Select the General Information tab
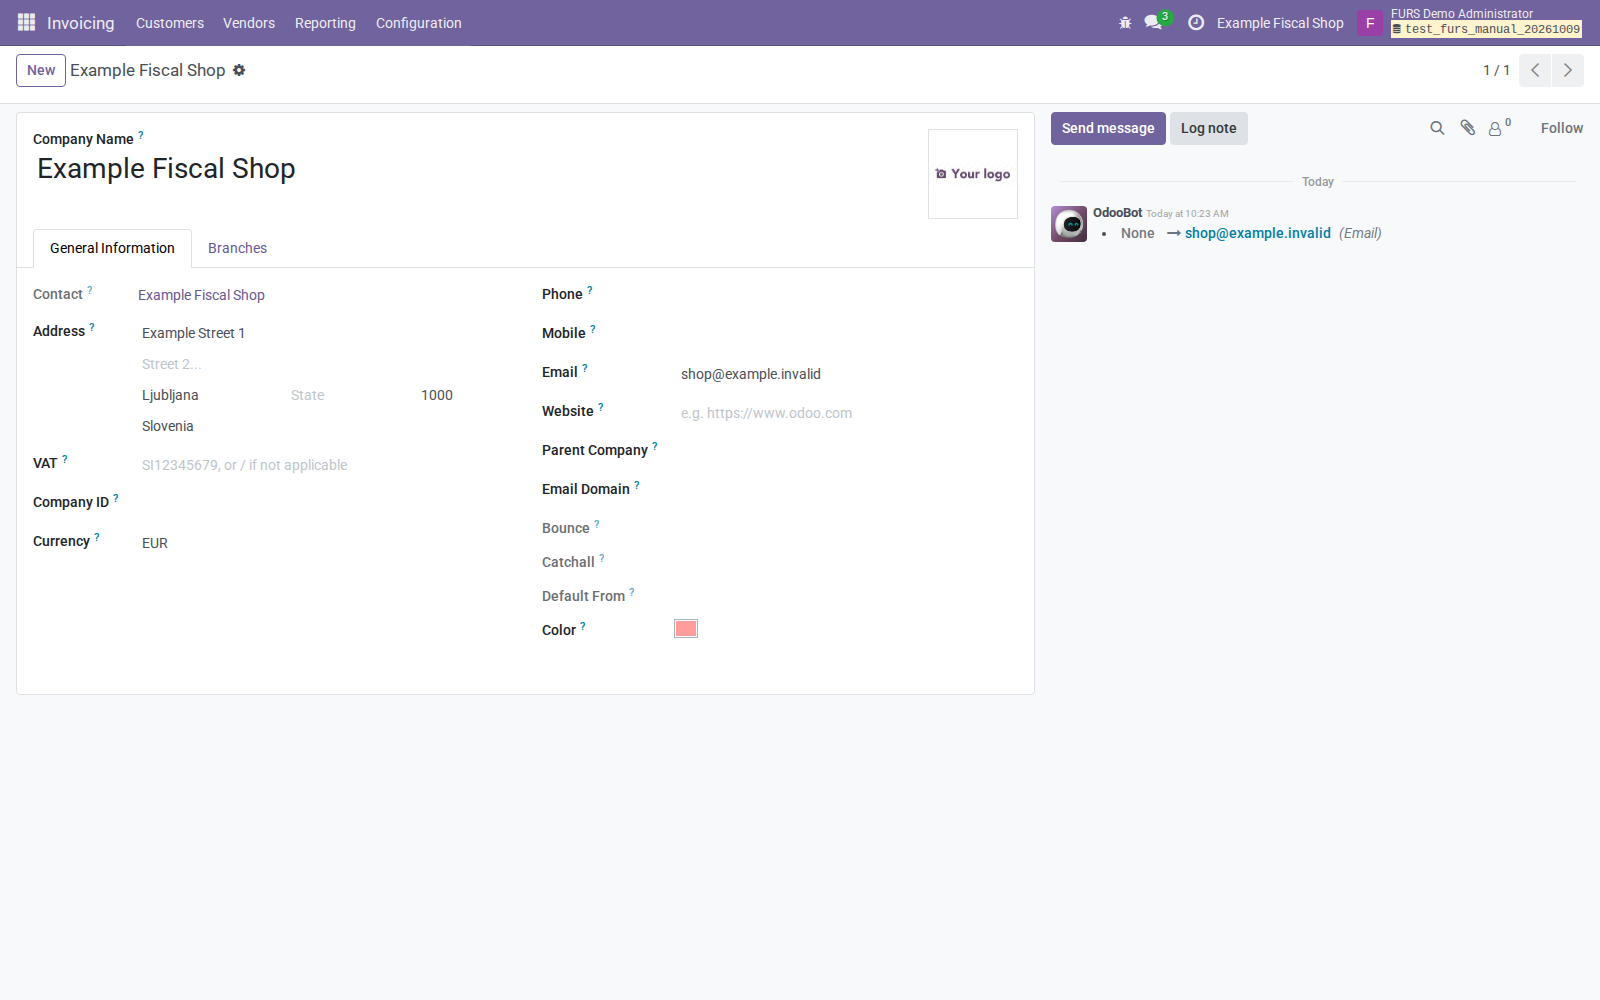 (x=112, y=248)
